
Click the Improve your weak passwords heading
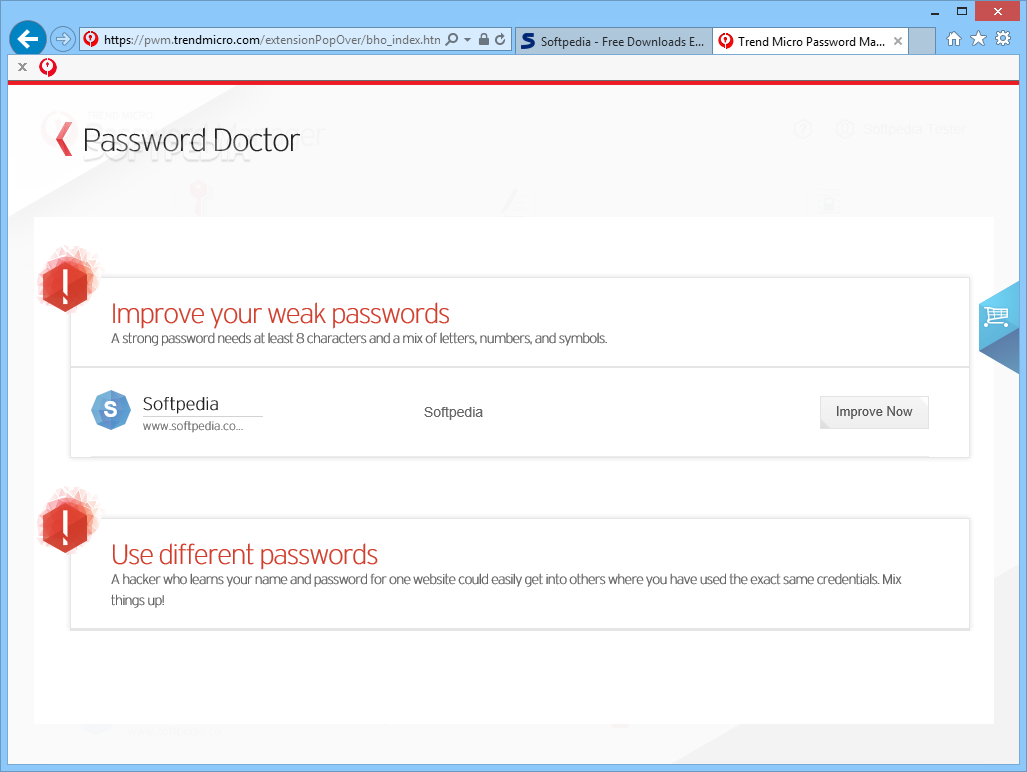coord(280,314)
